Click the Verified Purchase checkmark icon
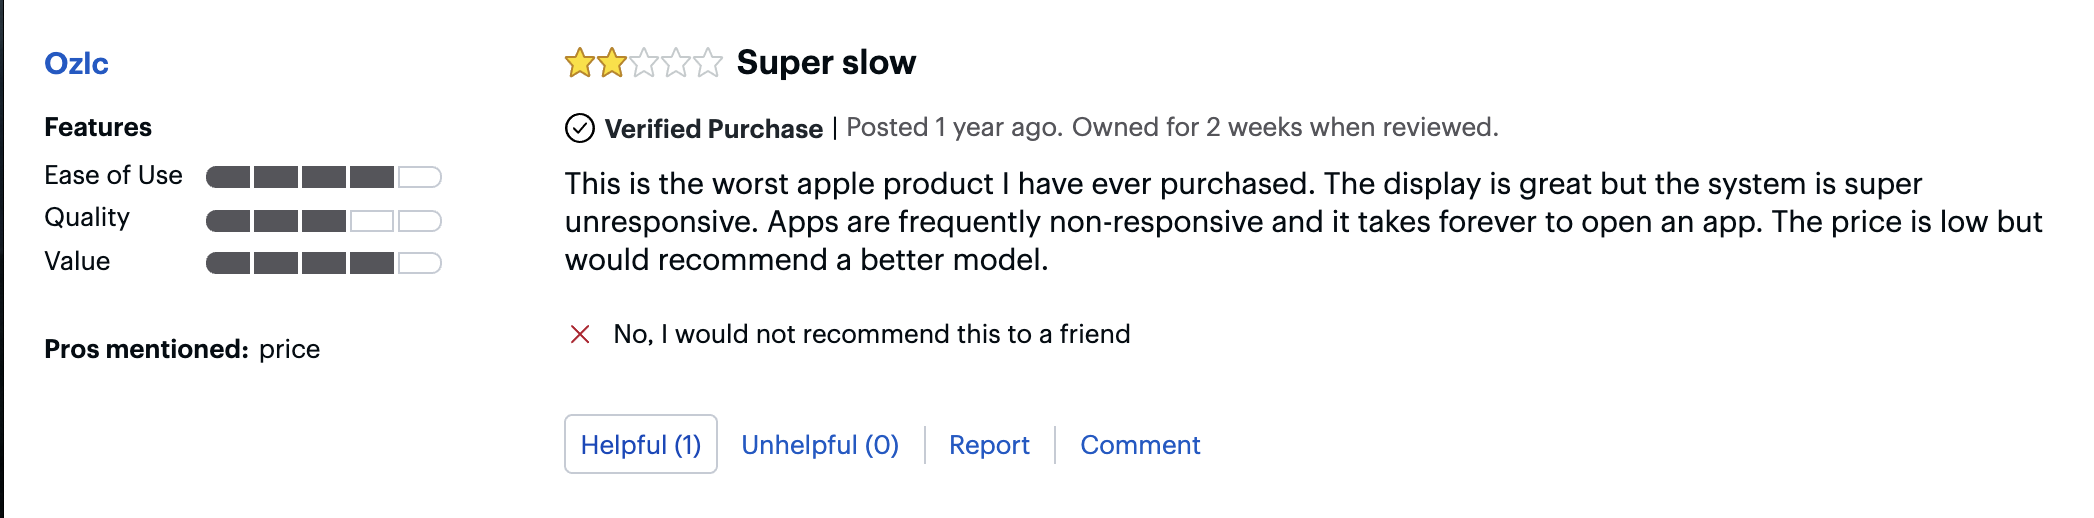2094x518 pixels. click(x=580, y=128)
